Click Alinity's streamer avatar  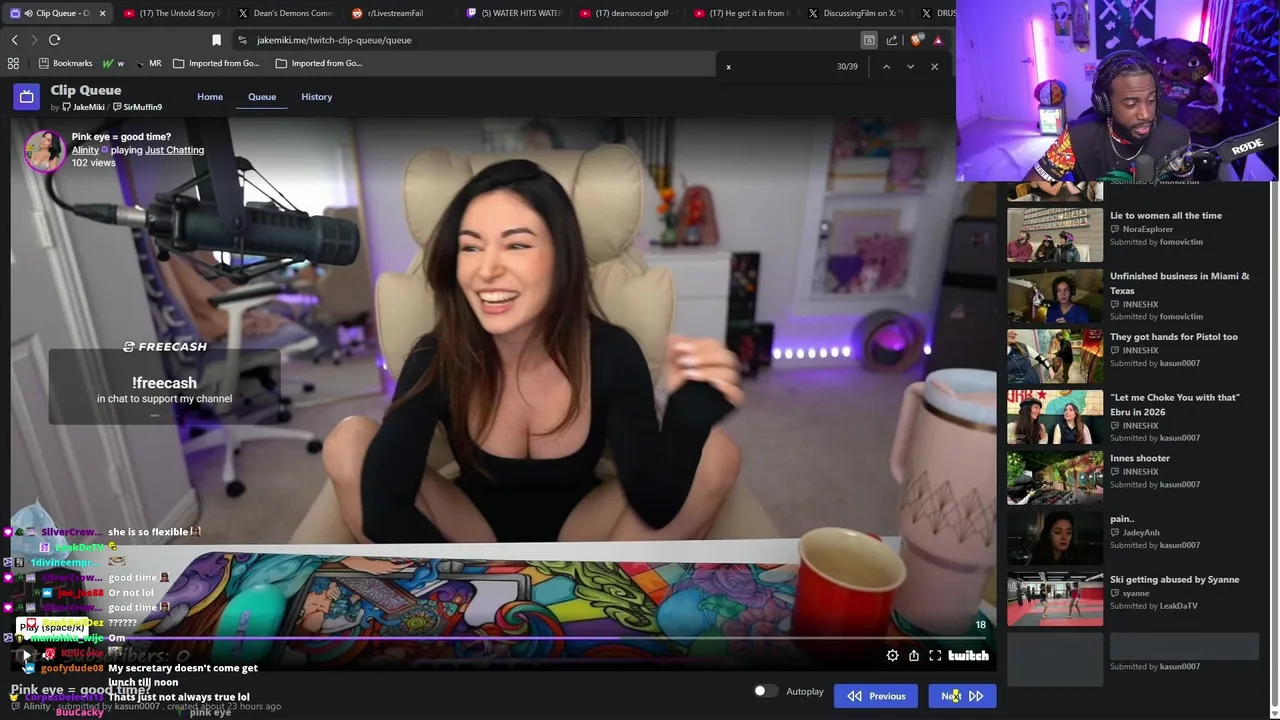pyautogui.click(x=44, y=151)
